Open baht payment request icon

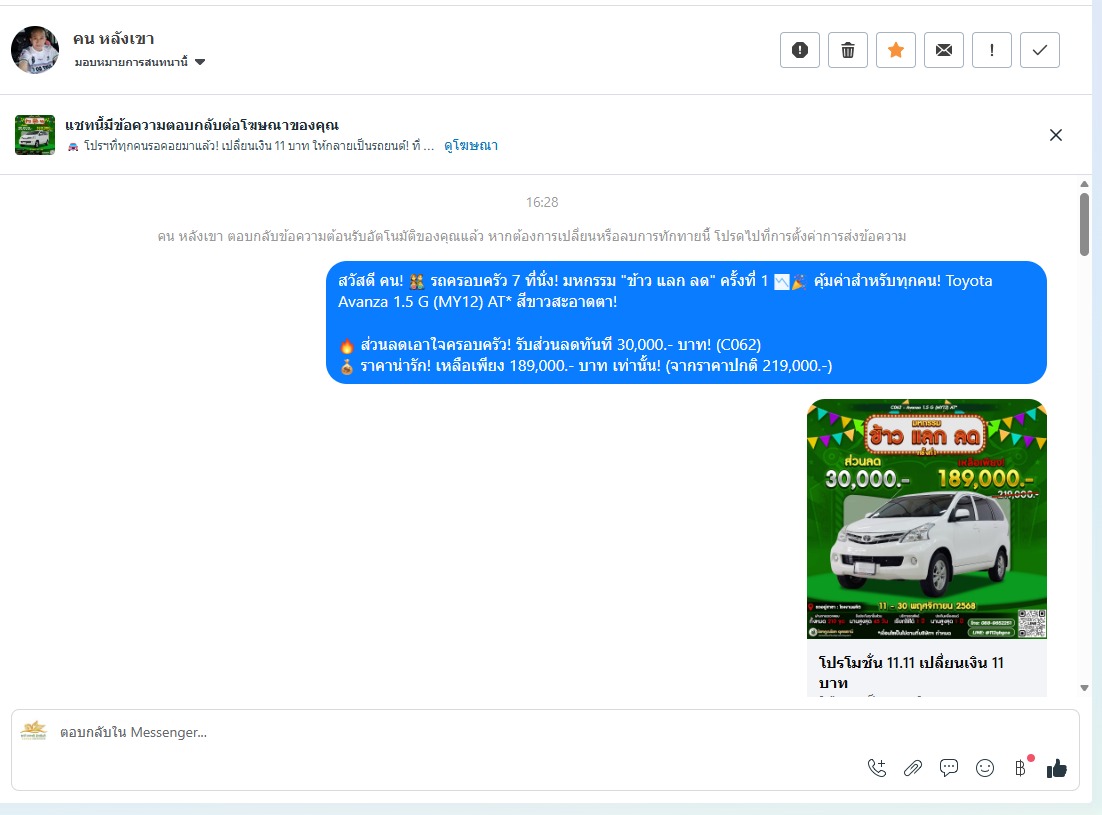[1020, 768]
